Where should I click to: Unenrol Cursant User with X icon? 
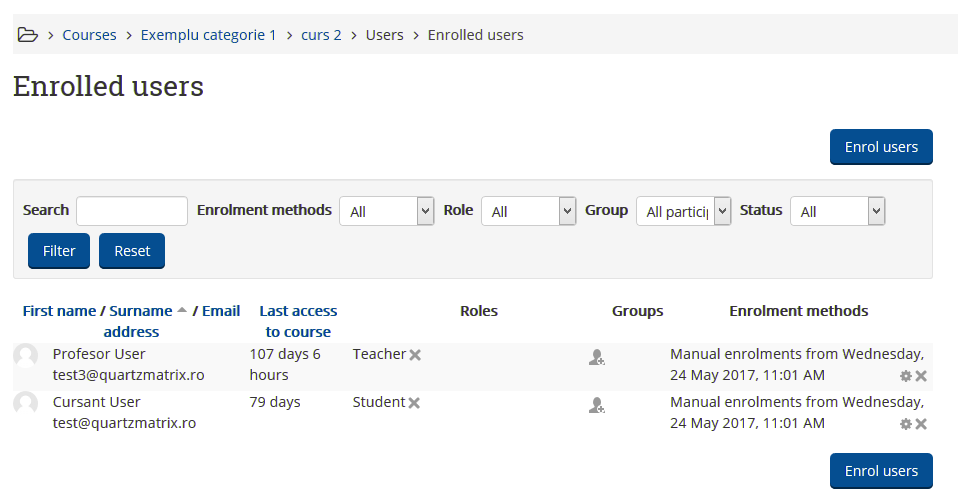(921, 424)
